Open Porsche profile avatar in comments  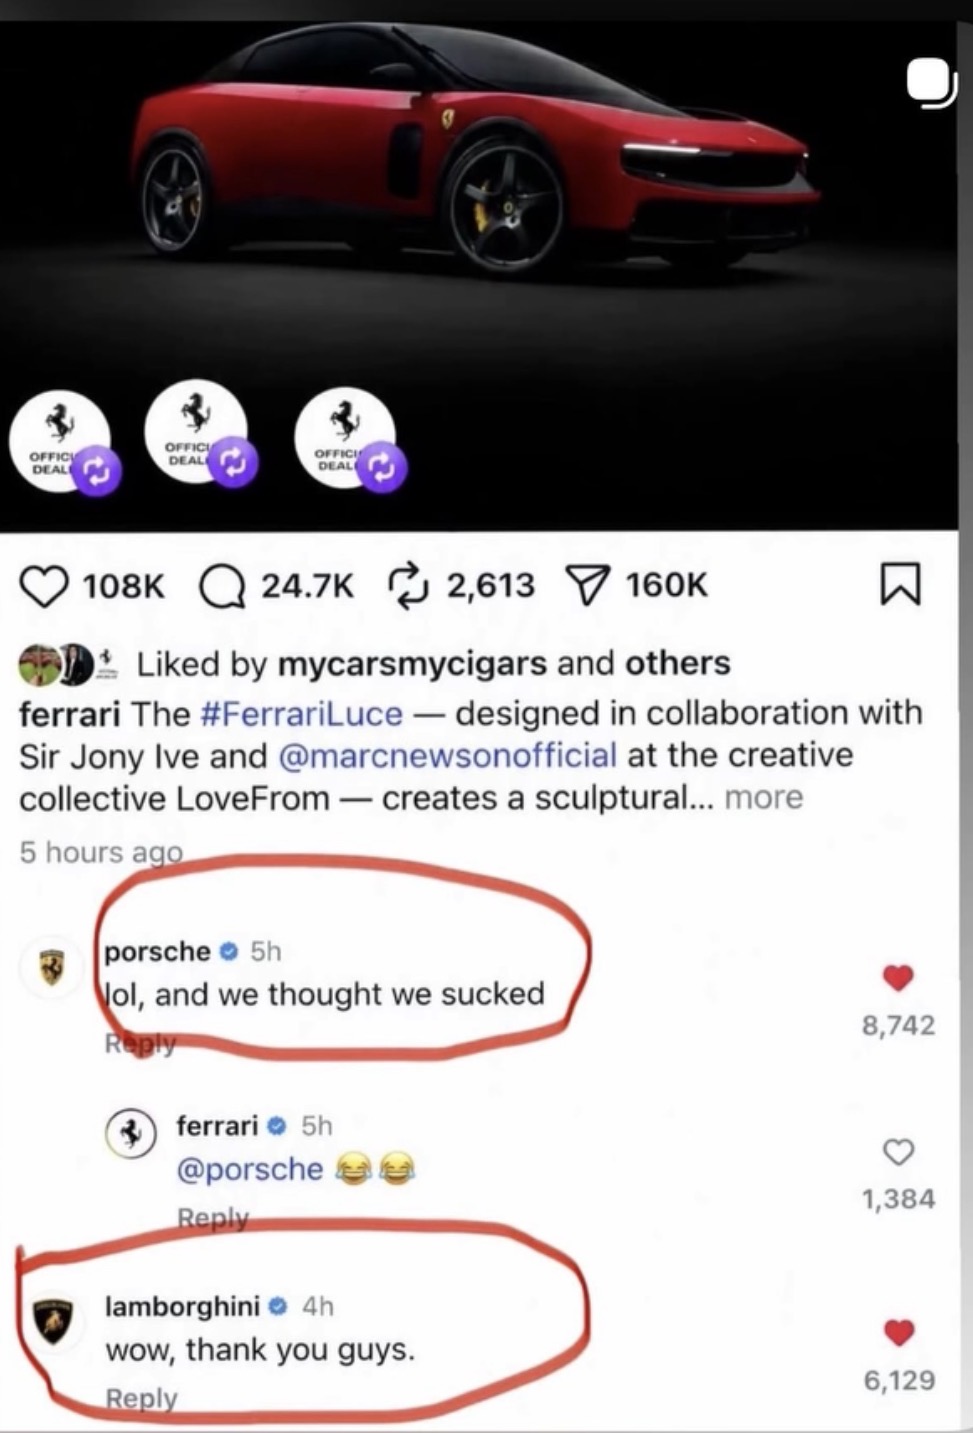(51, 969)
